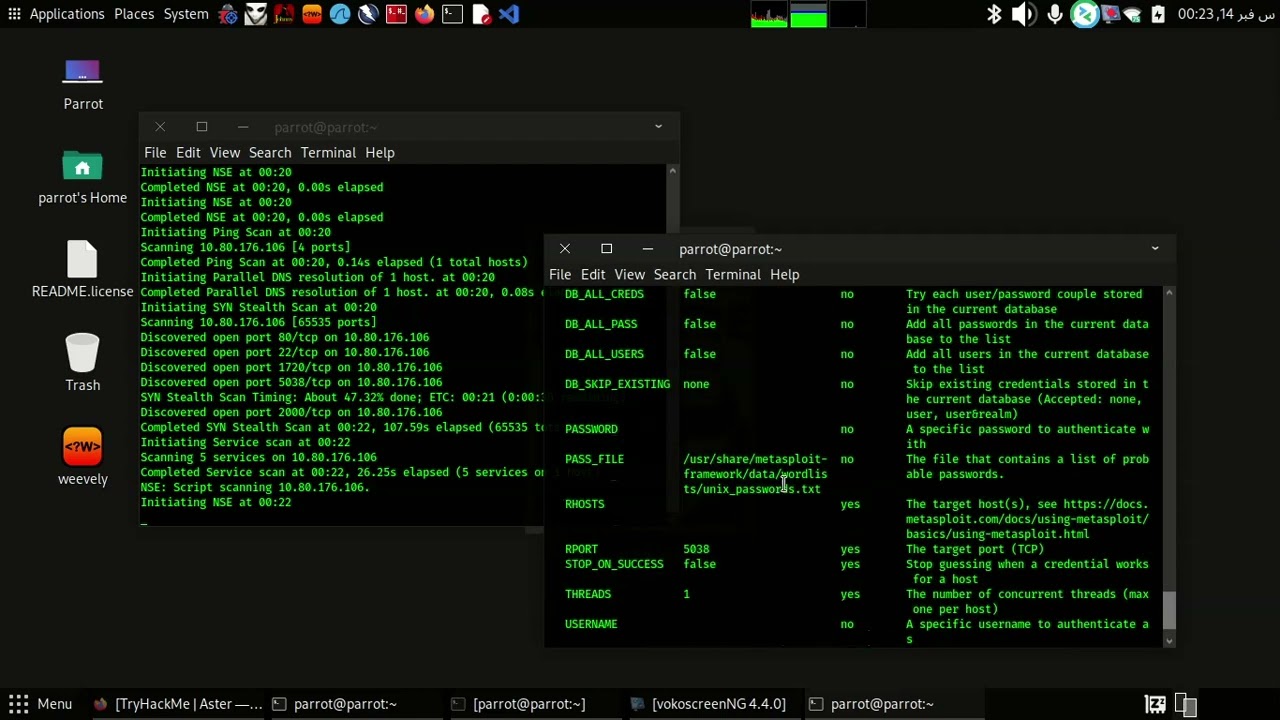
Task: Click the RPORT value 5038
Action: [696, 549]
